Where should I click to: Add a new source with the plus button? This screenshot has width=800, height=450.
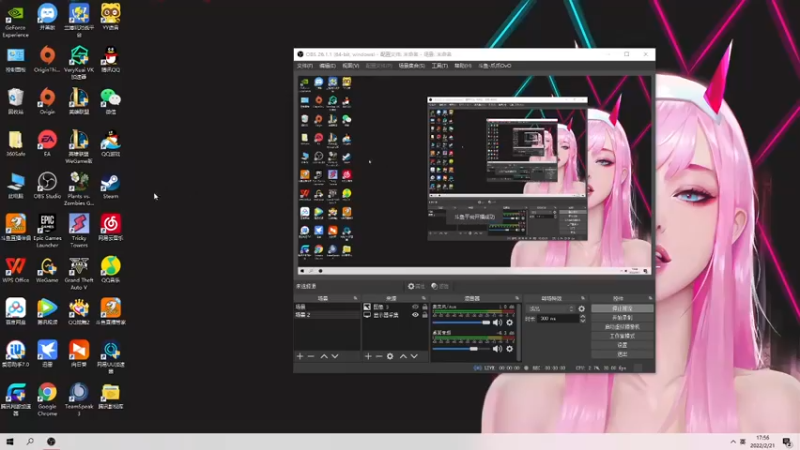(368, 356)
